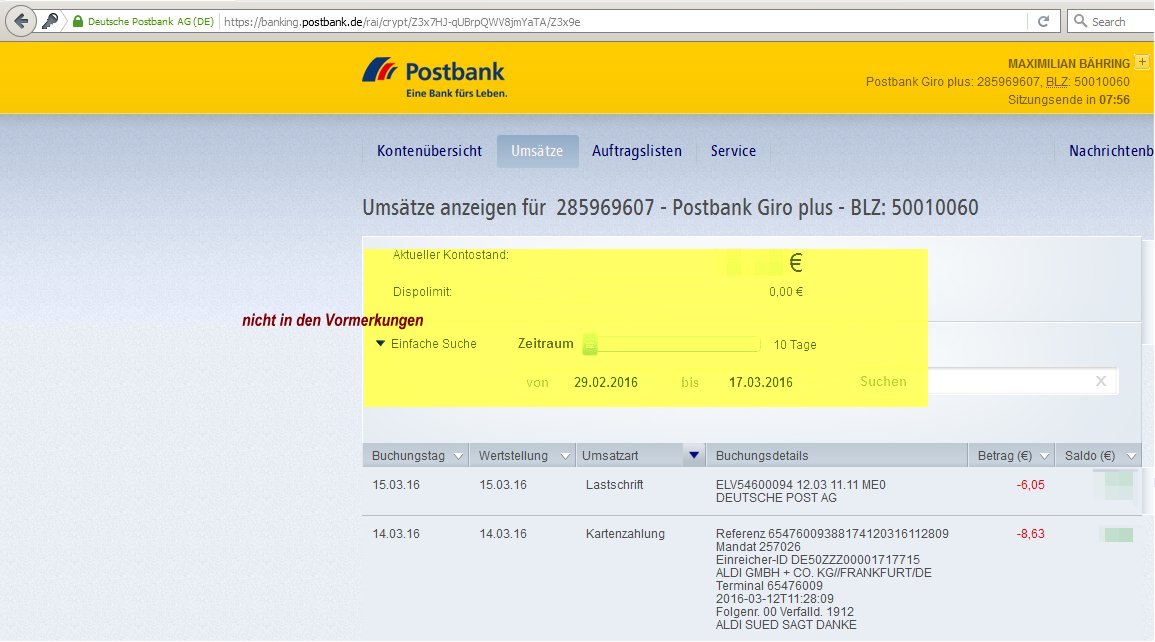The width and height of the screenshot is (1155, 642).
Task: Click the Folgenr. 00 Verfalld. 1912 line
Action: click(x=784, y=612)
